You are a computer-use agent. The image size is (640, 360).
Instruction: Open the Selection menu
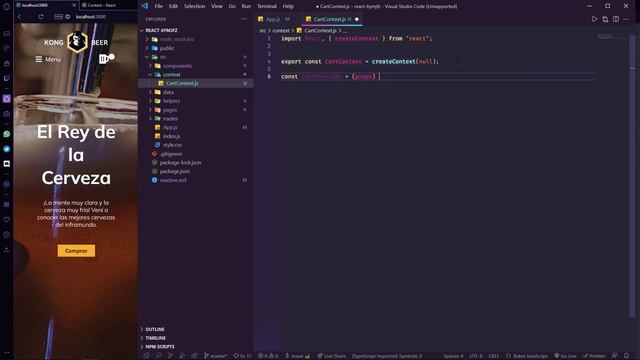(194, 6)
